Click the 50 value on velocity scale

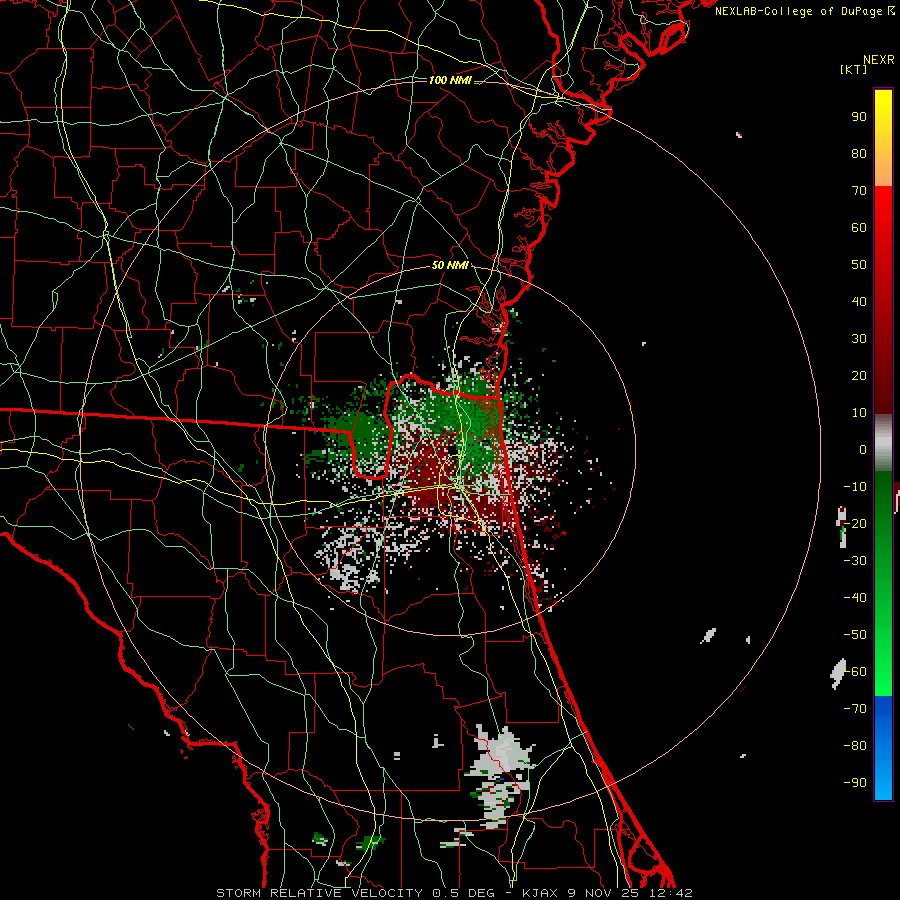pos(859,265)
